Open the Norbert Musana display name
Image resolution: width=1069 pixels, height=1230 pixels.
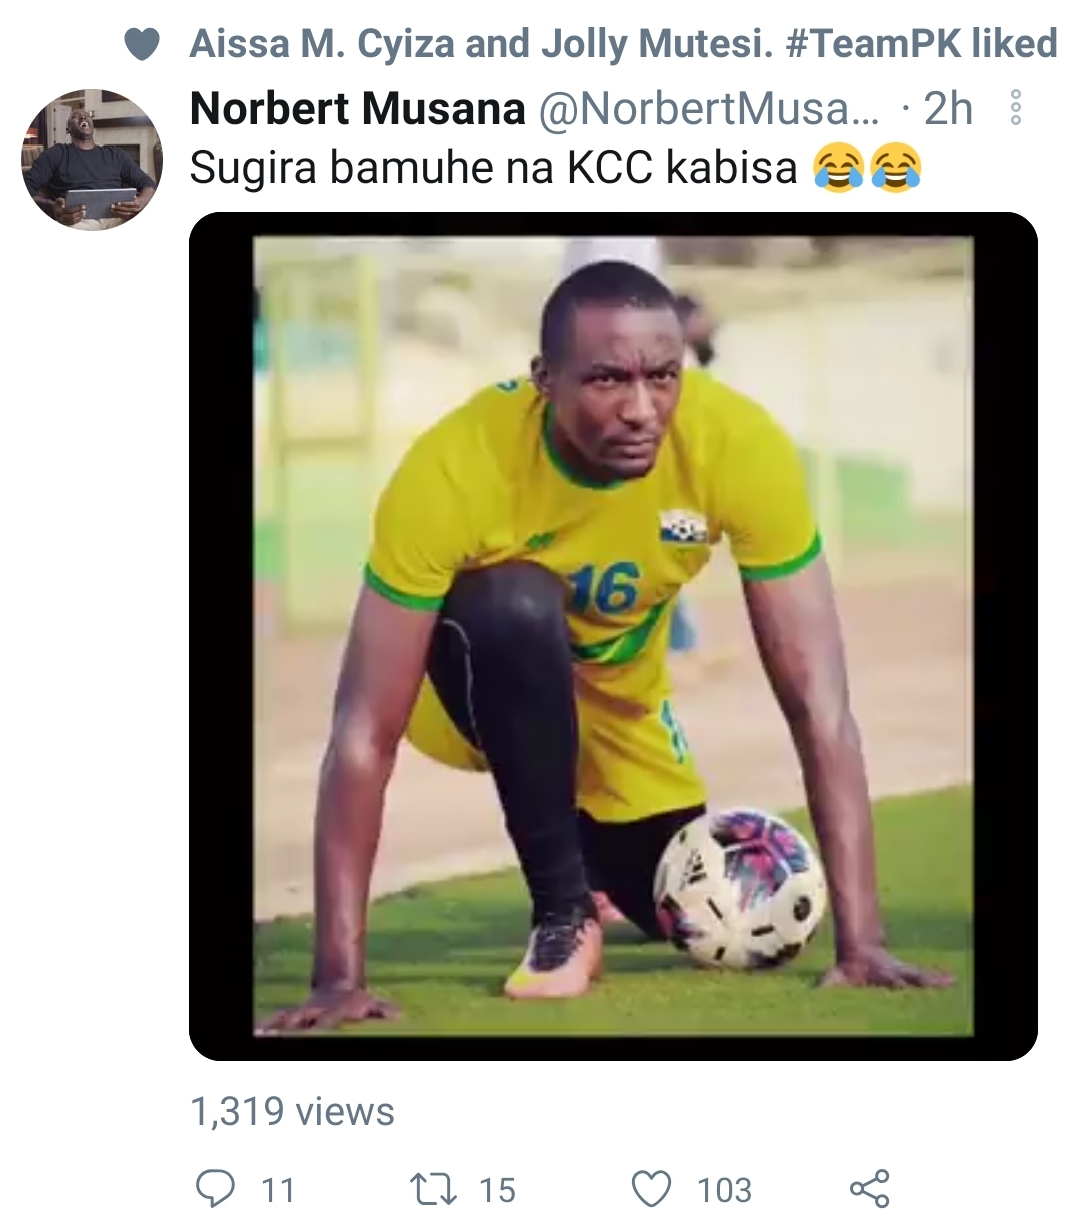pos(357,108)
